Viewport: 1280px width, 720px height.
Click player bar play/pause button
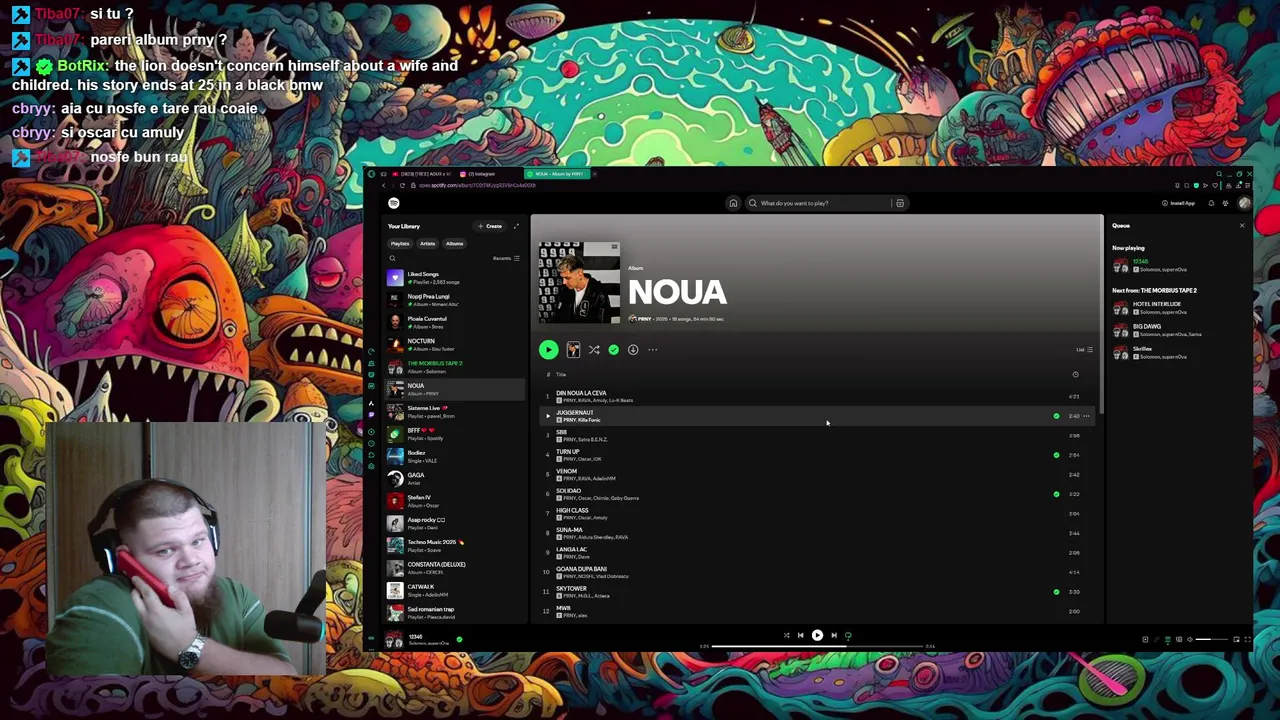pos(817,635)
